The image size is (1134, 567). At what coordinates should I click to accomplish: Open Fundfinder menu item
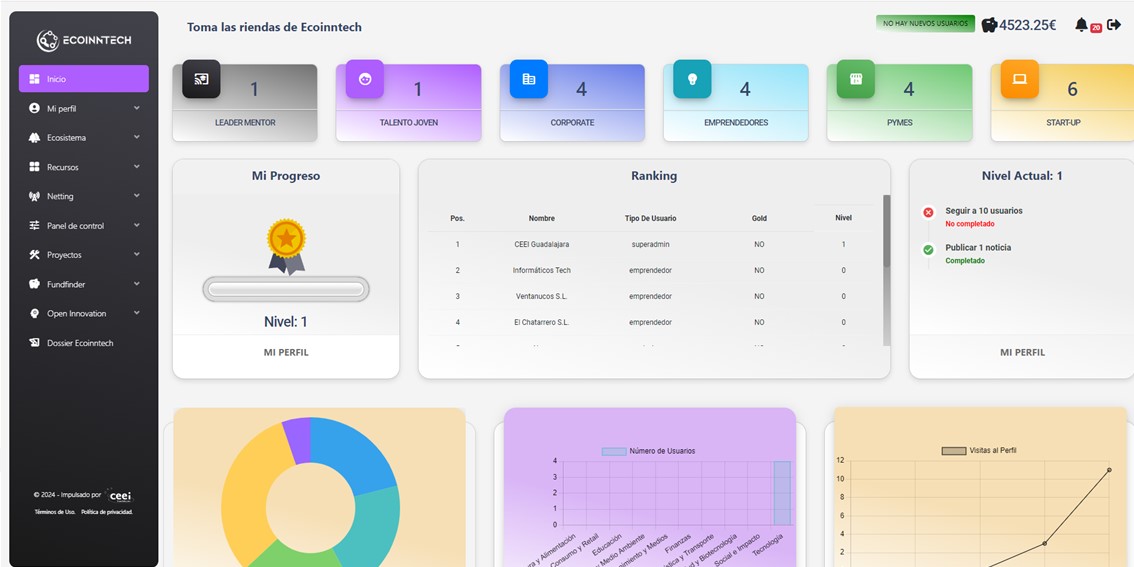(84, 284)
